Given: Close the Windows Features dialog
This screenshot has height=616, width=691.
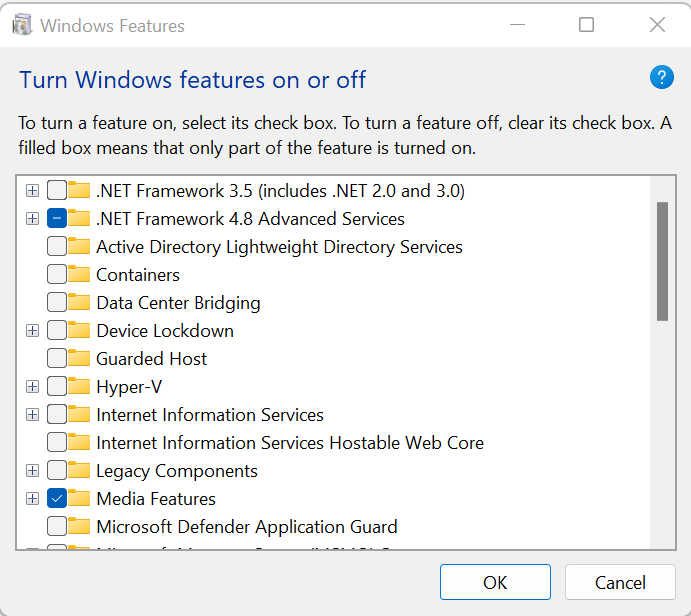Looking at the screenshot, I should 657,25.
